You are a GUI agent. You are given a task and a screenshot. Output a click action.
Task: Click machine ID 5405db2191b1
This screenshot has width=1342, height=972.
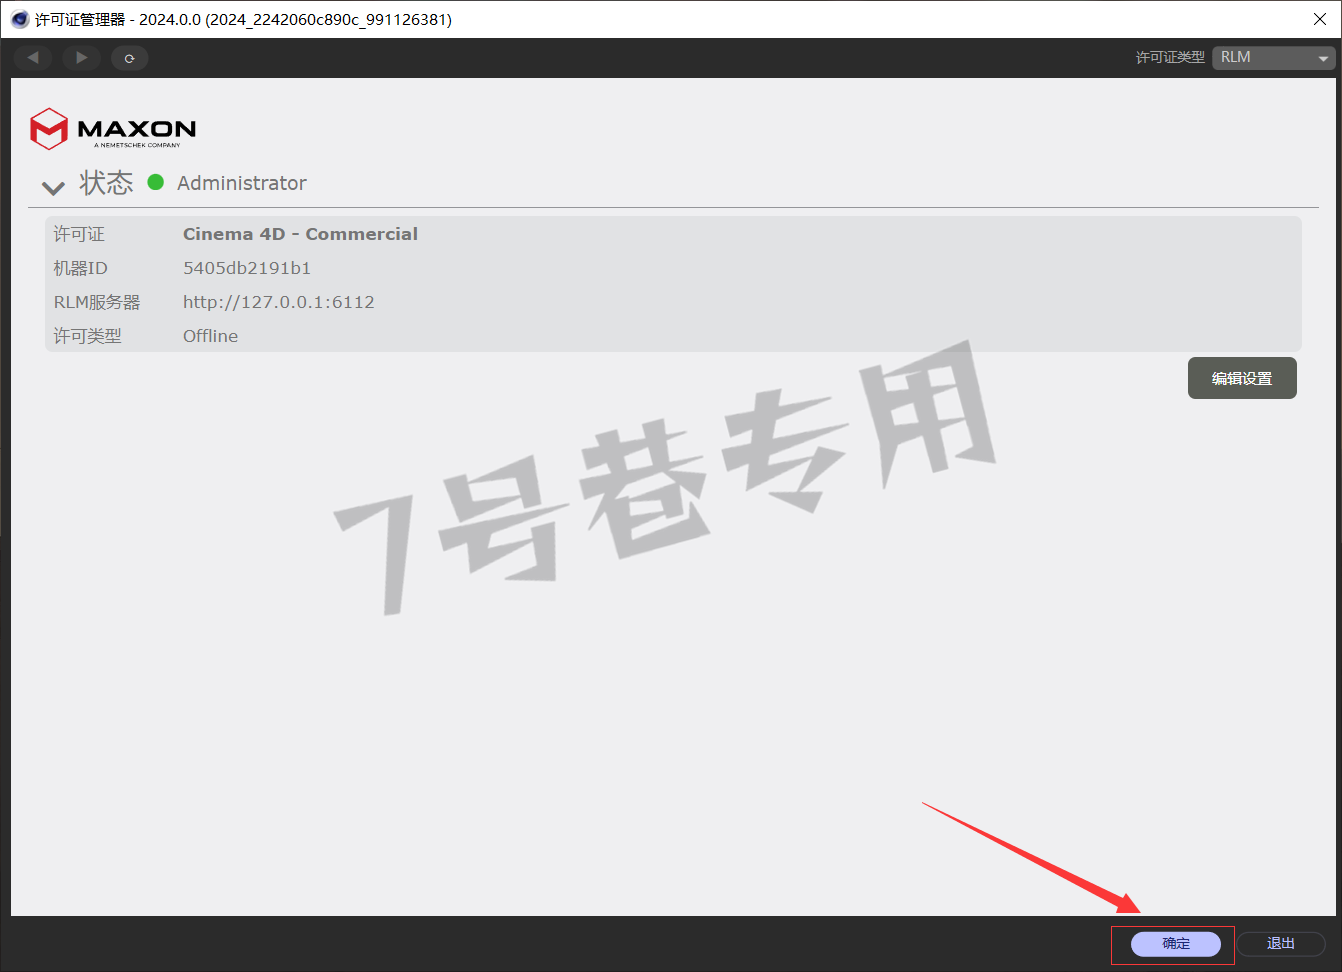pos(247,268)
